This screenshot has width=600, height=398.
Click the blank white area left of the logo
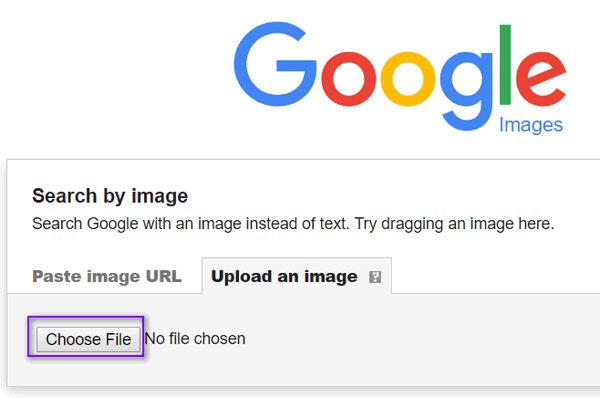point(115,77)
